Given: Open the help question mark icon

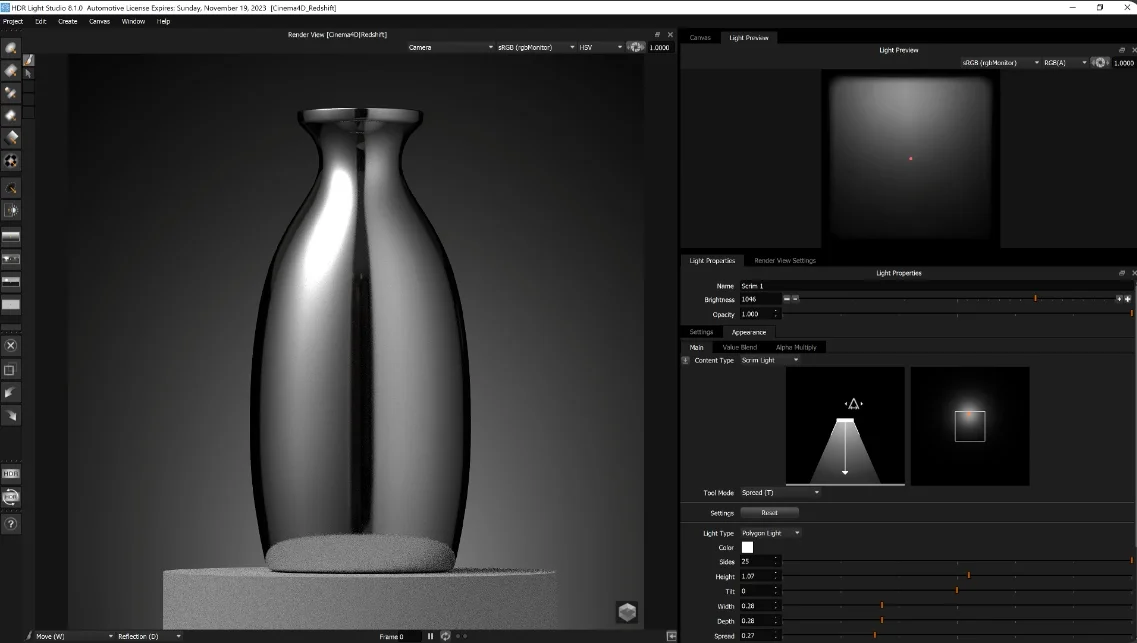Looking at the screenshot, I should coord(11,523).
